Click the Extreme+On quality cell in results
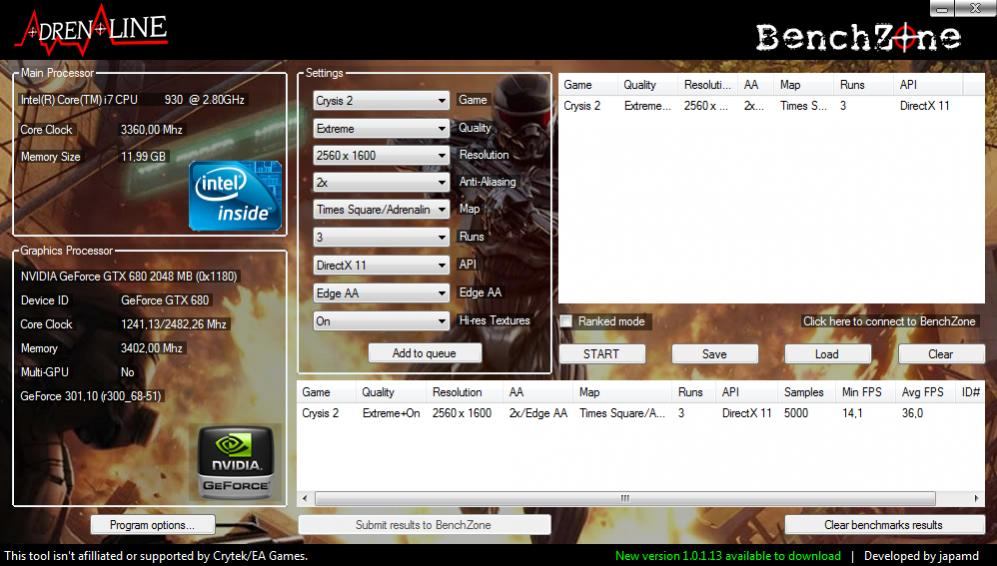This screenshot has height=566, width=997. (391, 413)
